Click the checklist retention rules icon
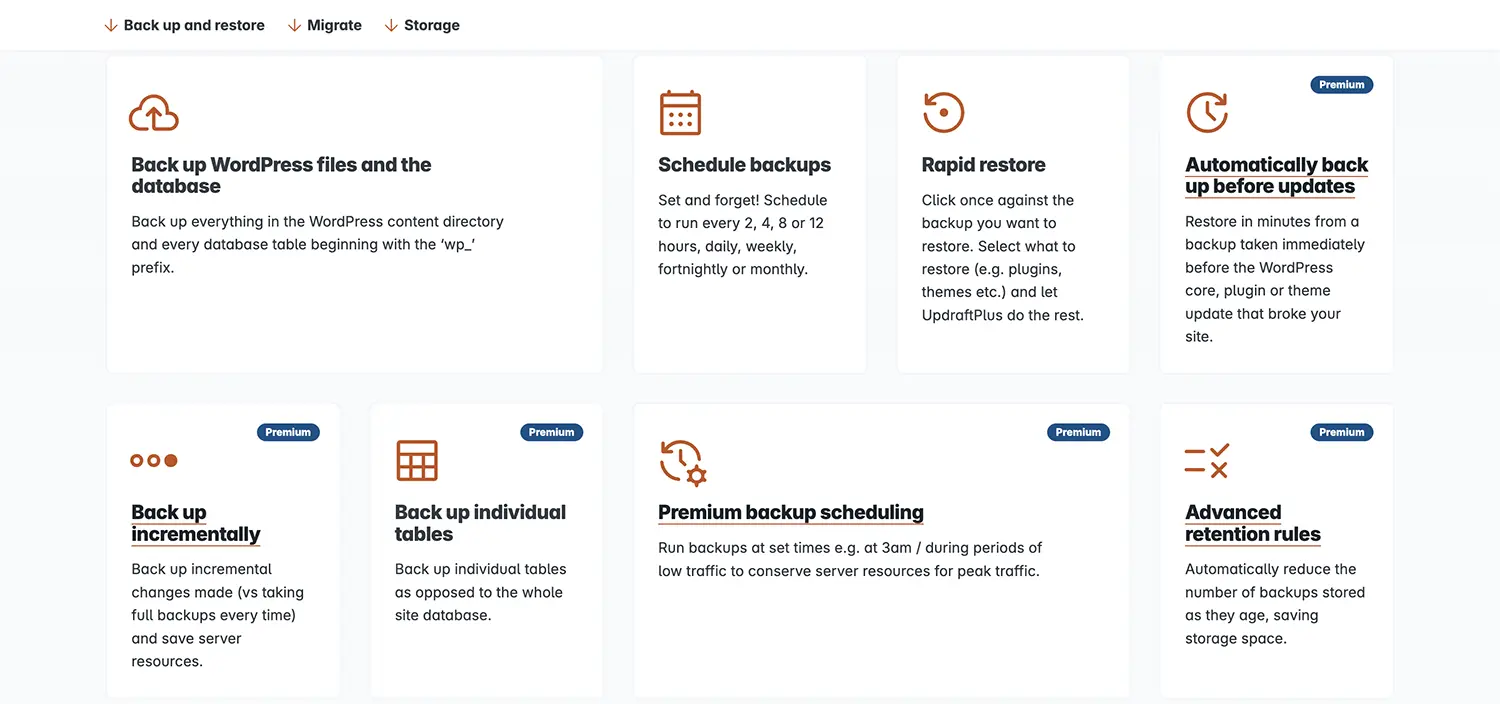The width and height of the screenshot is (1500, 704). pyautogui.click(x=1207, y=460)
